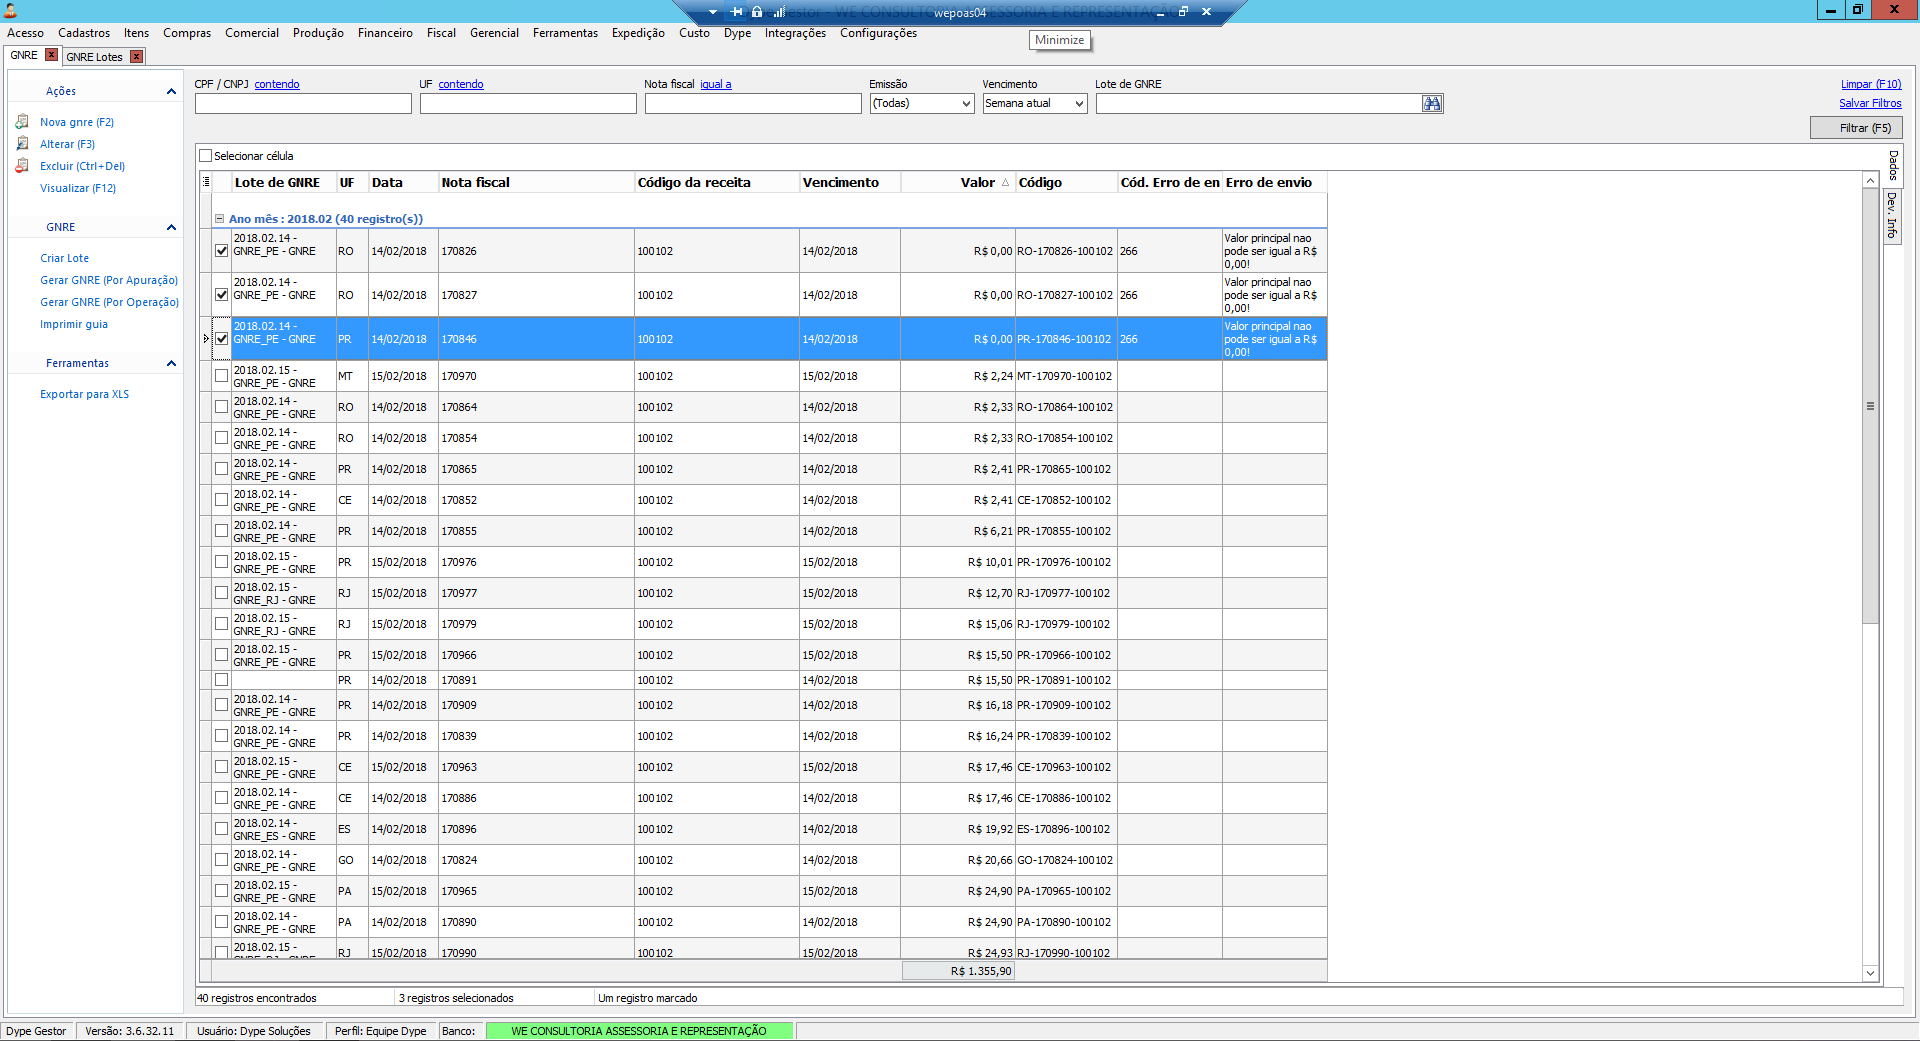Open the Financeiro menu
1920x1041 pixels.
[x=385, y=33]
